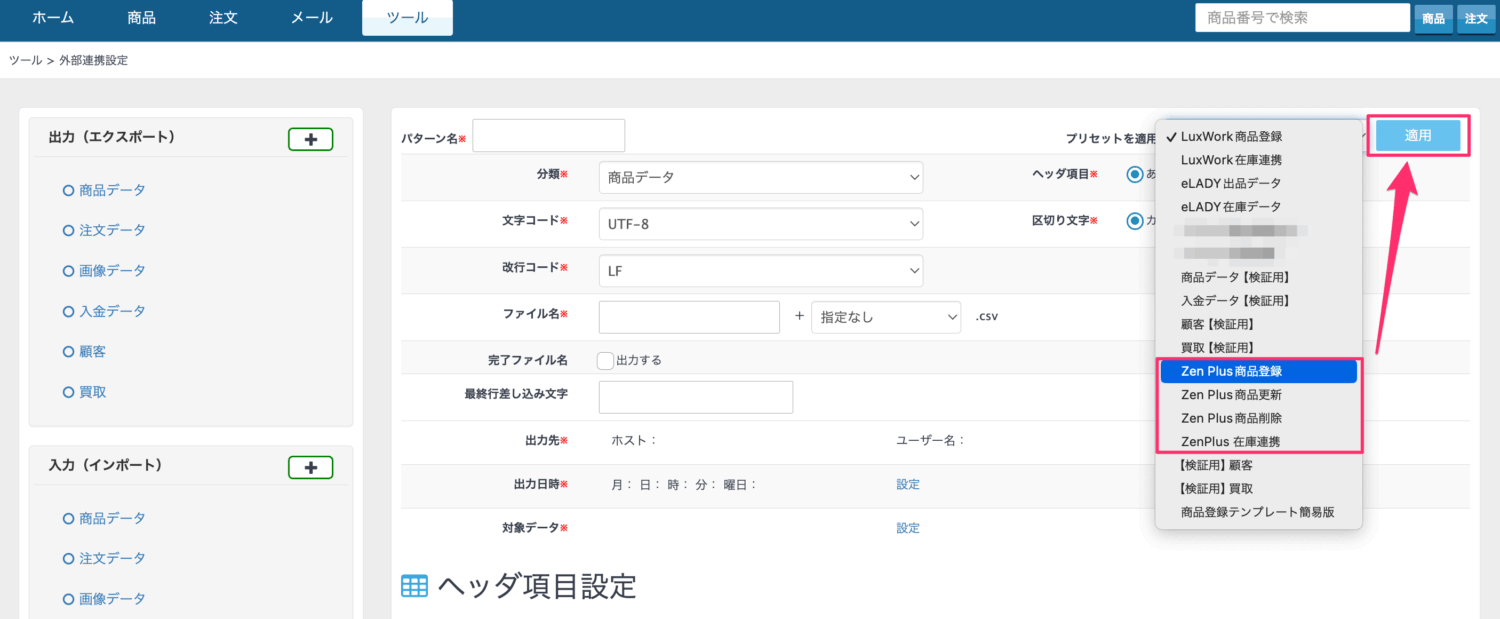Screen dimensions: 1500x619
Task: Choose LuxWork商品登録 in the preset list
Action: click(x=1259, y=136)
